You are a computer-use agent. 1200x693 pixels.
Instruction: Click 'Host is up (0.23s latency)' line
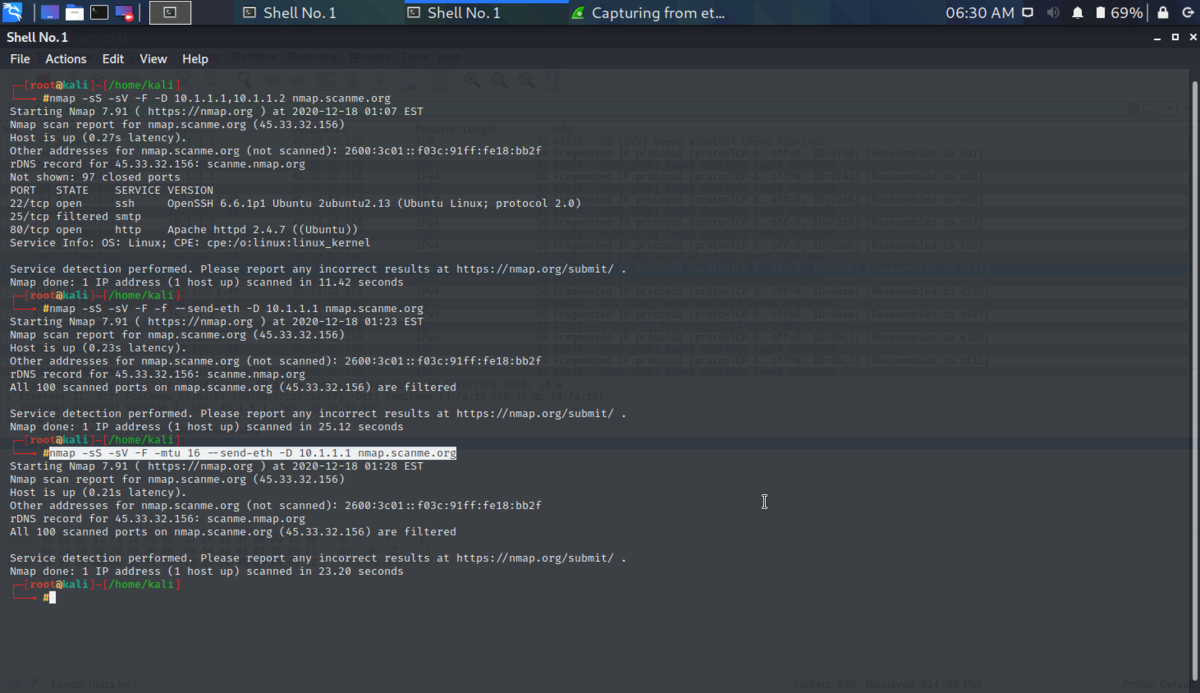[98, 348]
